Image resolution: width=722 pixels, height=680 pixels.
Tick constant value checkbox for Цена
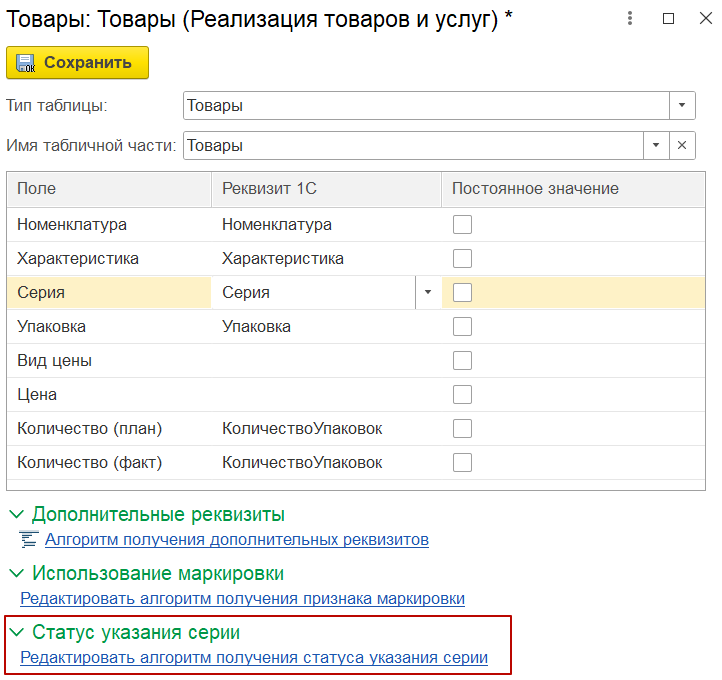(x=462, y=395)
